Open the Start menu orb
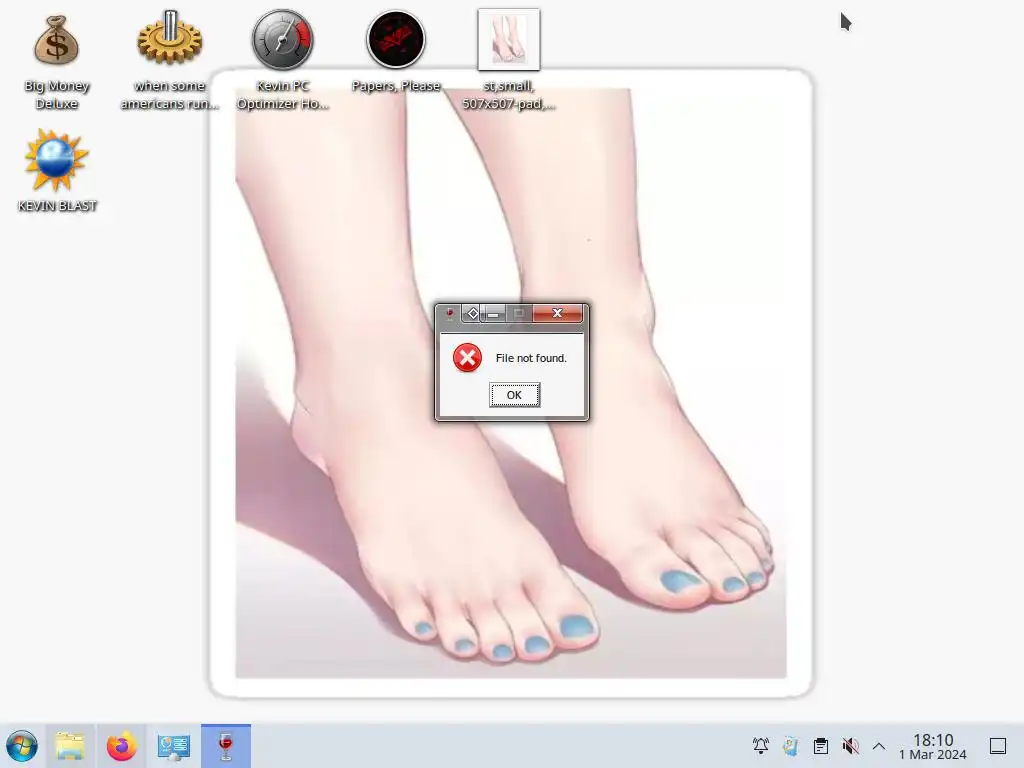This screenshot has height=768, width=1024. [22, 746]
